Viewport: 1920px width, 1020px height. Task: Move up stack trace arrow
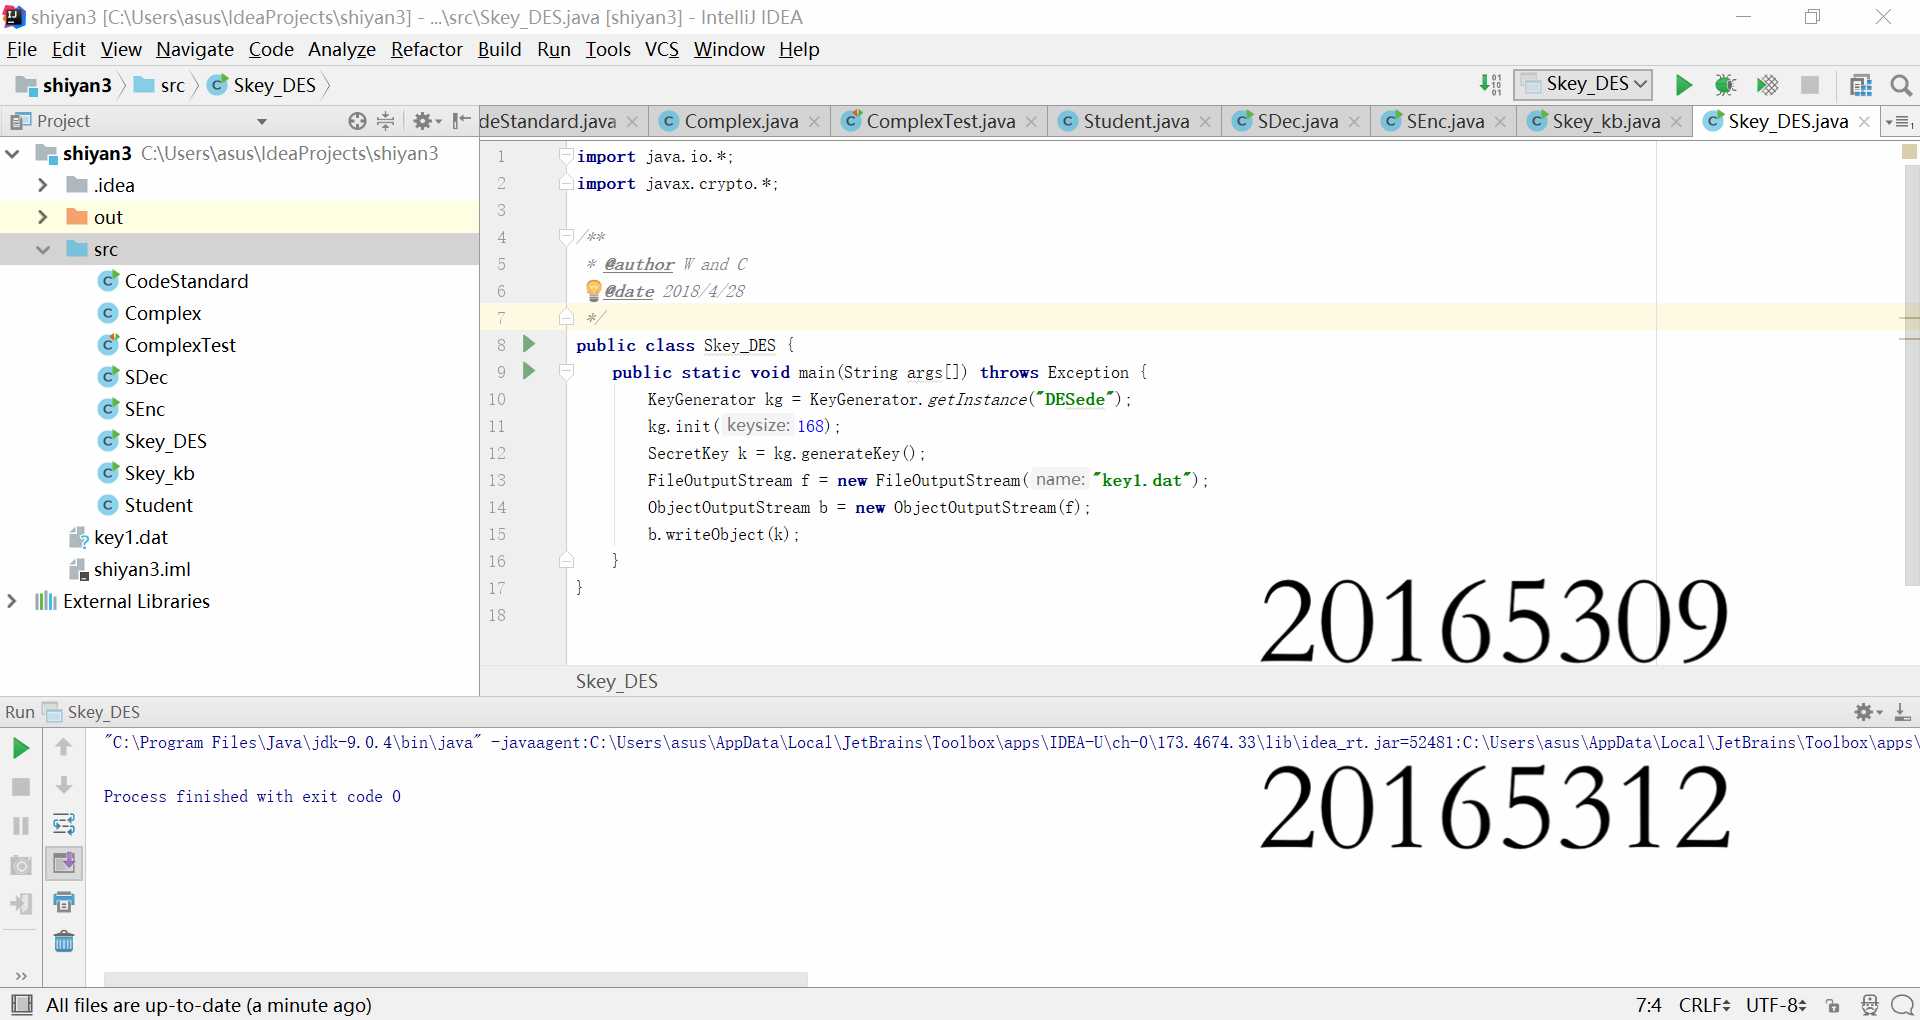point(63,747)
